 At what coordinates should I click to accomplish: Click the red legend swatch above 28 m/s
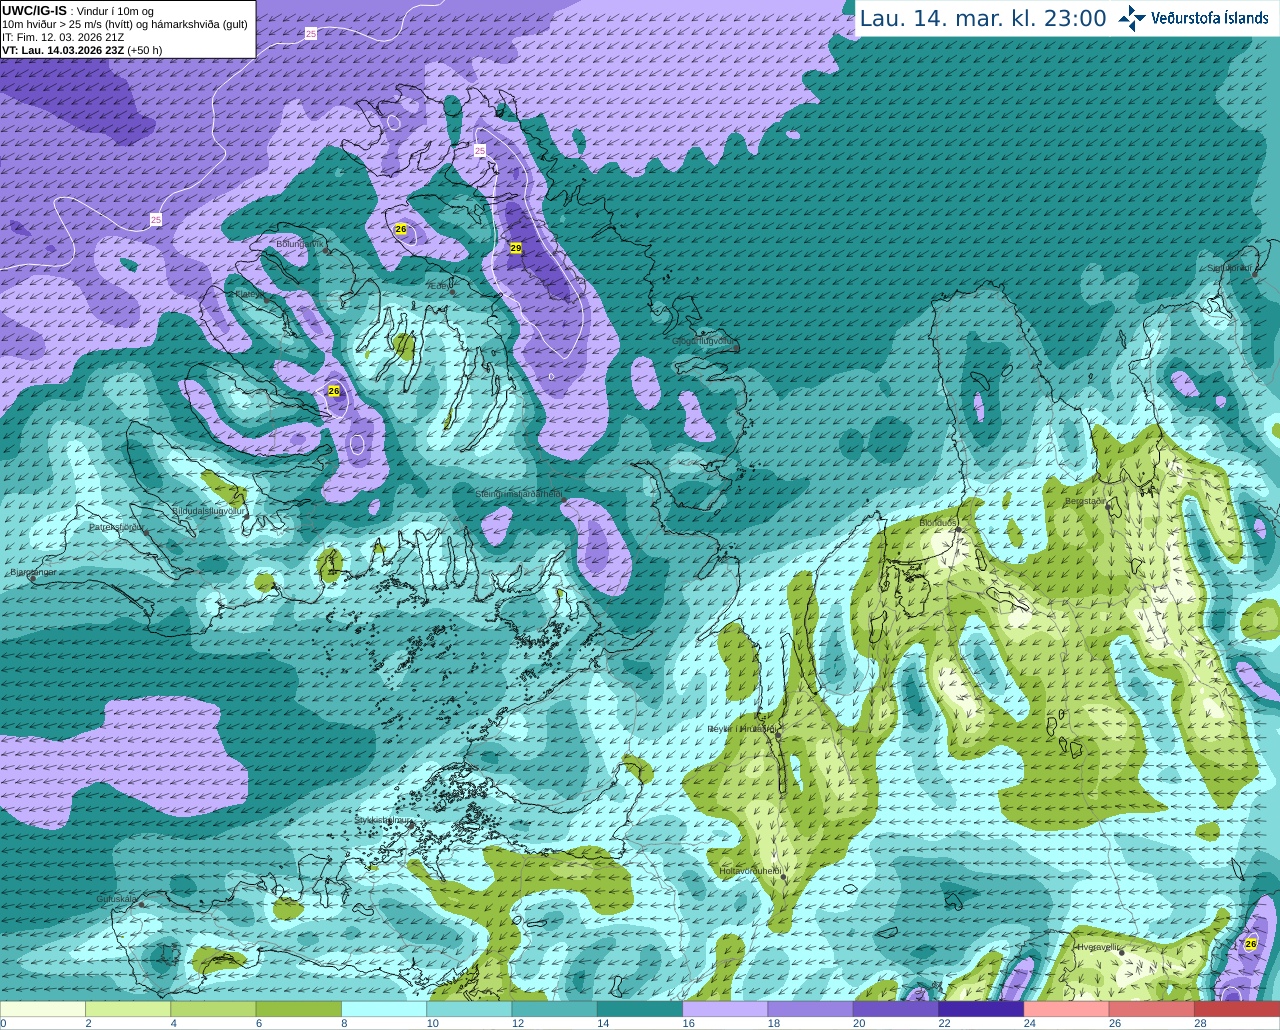[x=1237, y=1009]
